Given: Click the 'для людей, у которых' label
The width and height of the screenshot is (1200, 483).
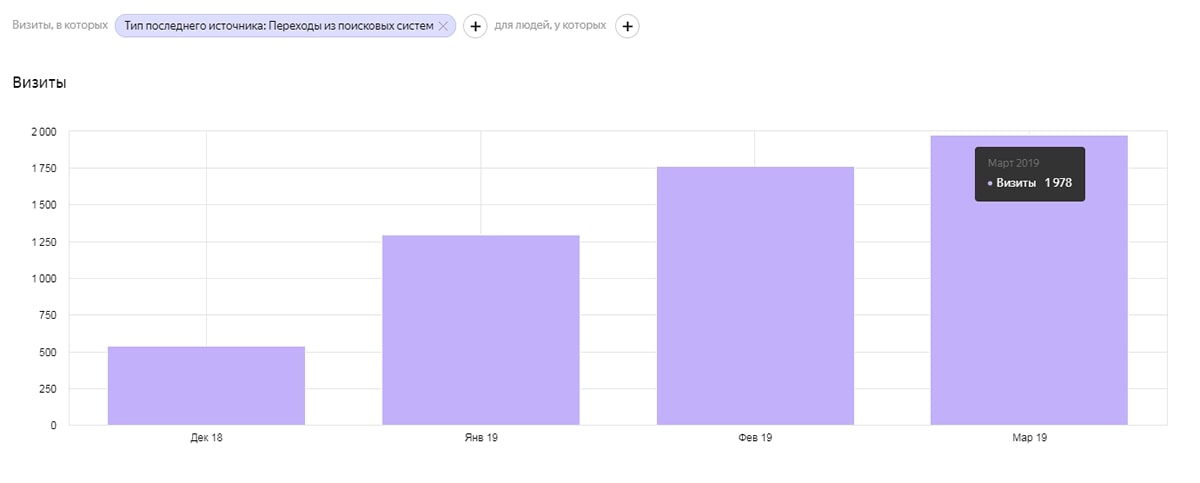Looking at the screenshot, I should click(x=550, y=25).
